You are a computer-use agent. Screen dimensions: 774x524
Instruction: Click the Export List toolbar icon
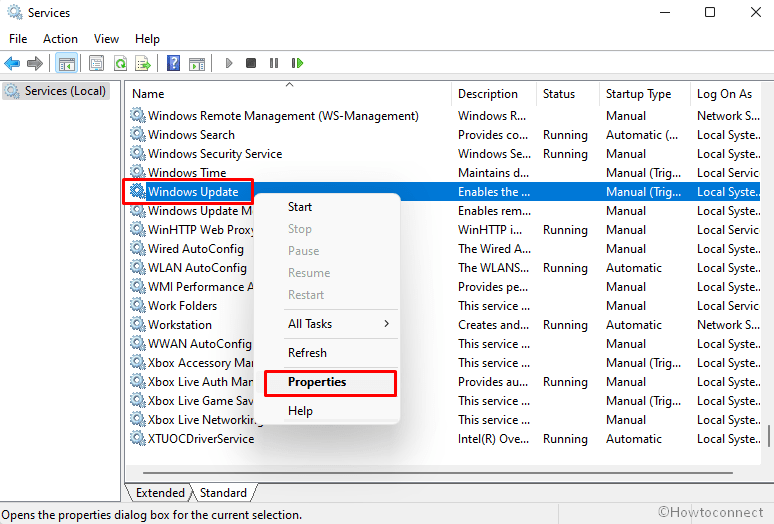pos(143,63)
